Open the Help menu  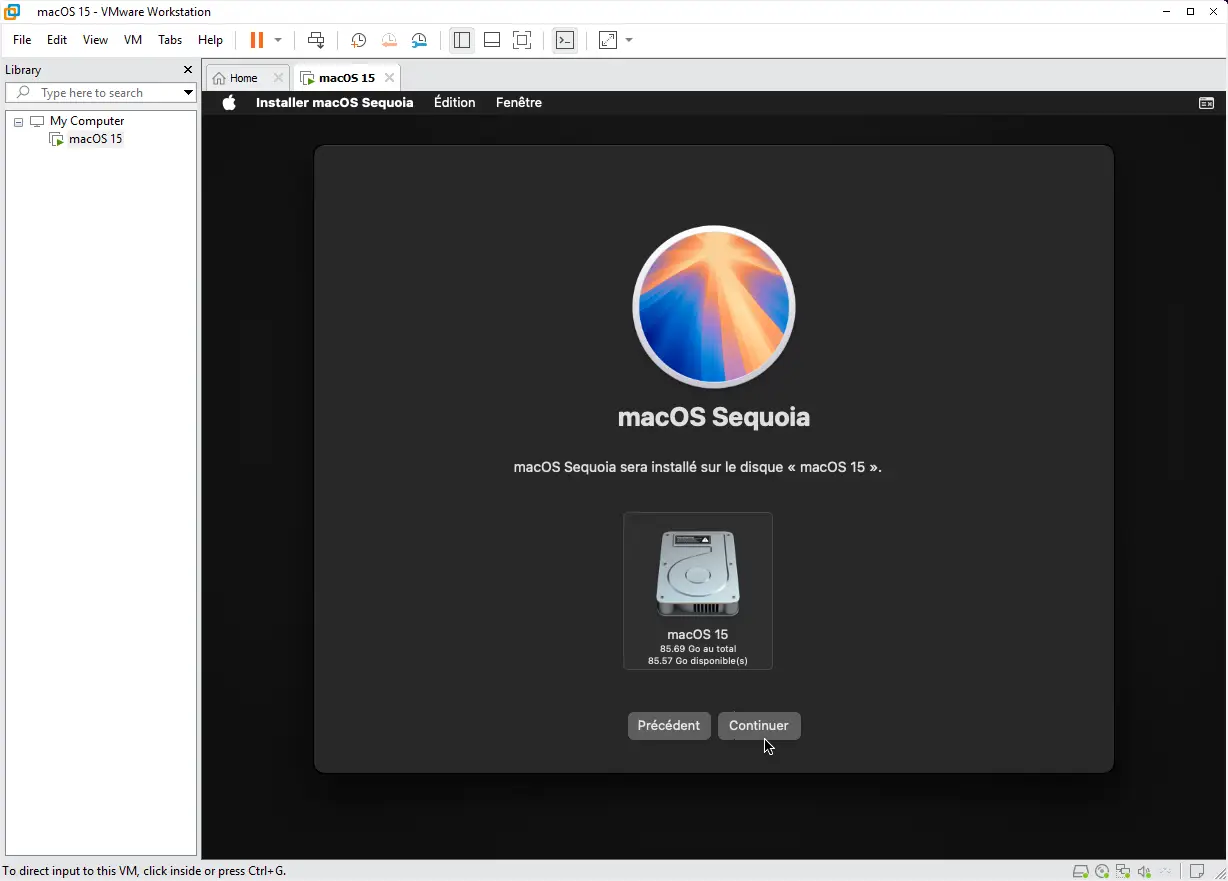[x=210, y=40]
